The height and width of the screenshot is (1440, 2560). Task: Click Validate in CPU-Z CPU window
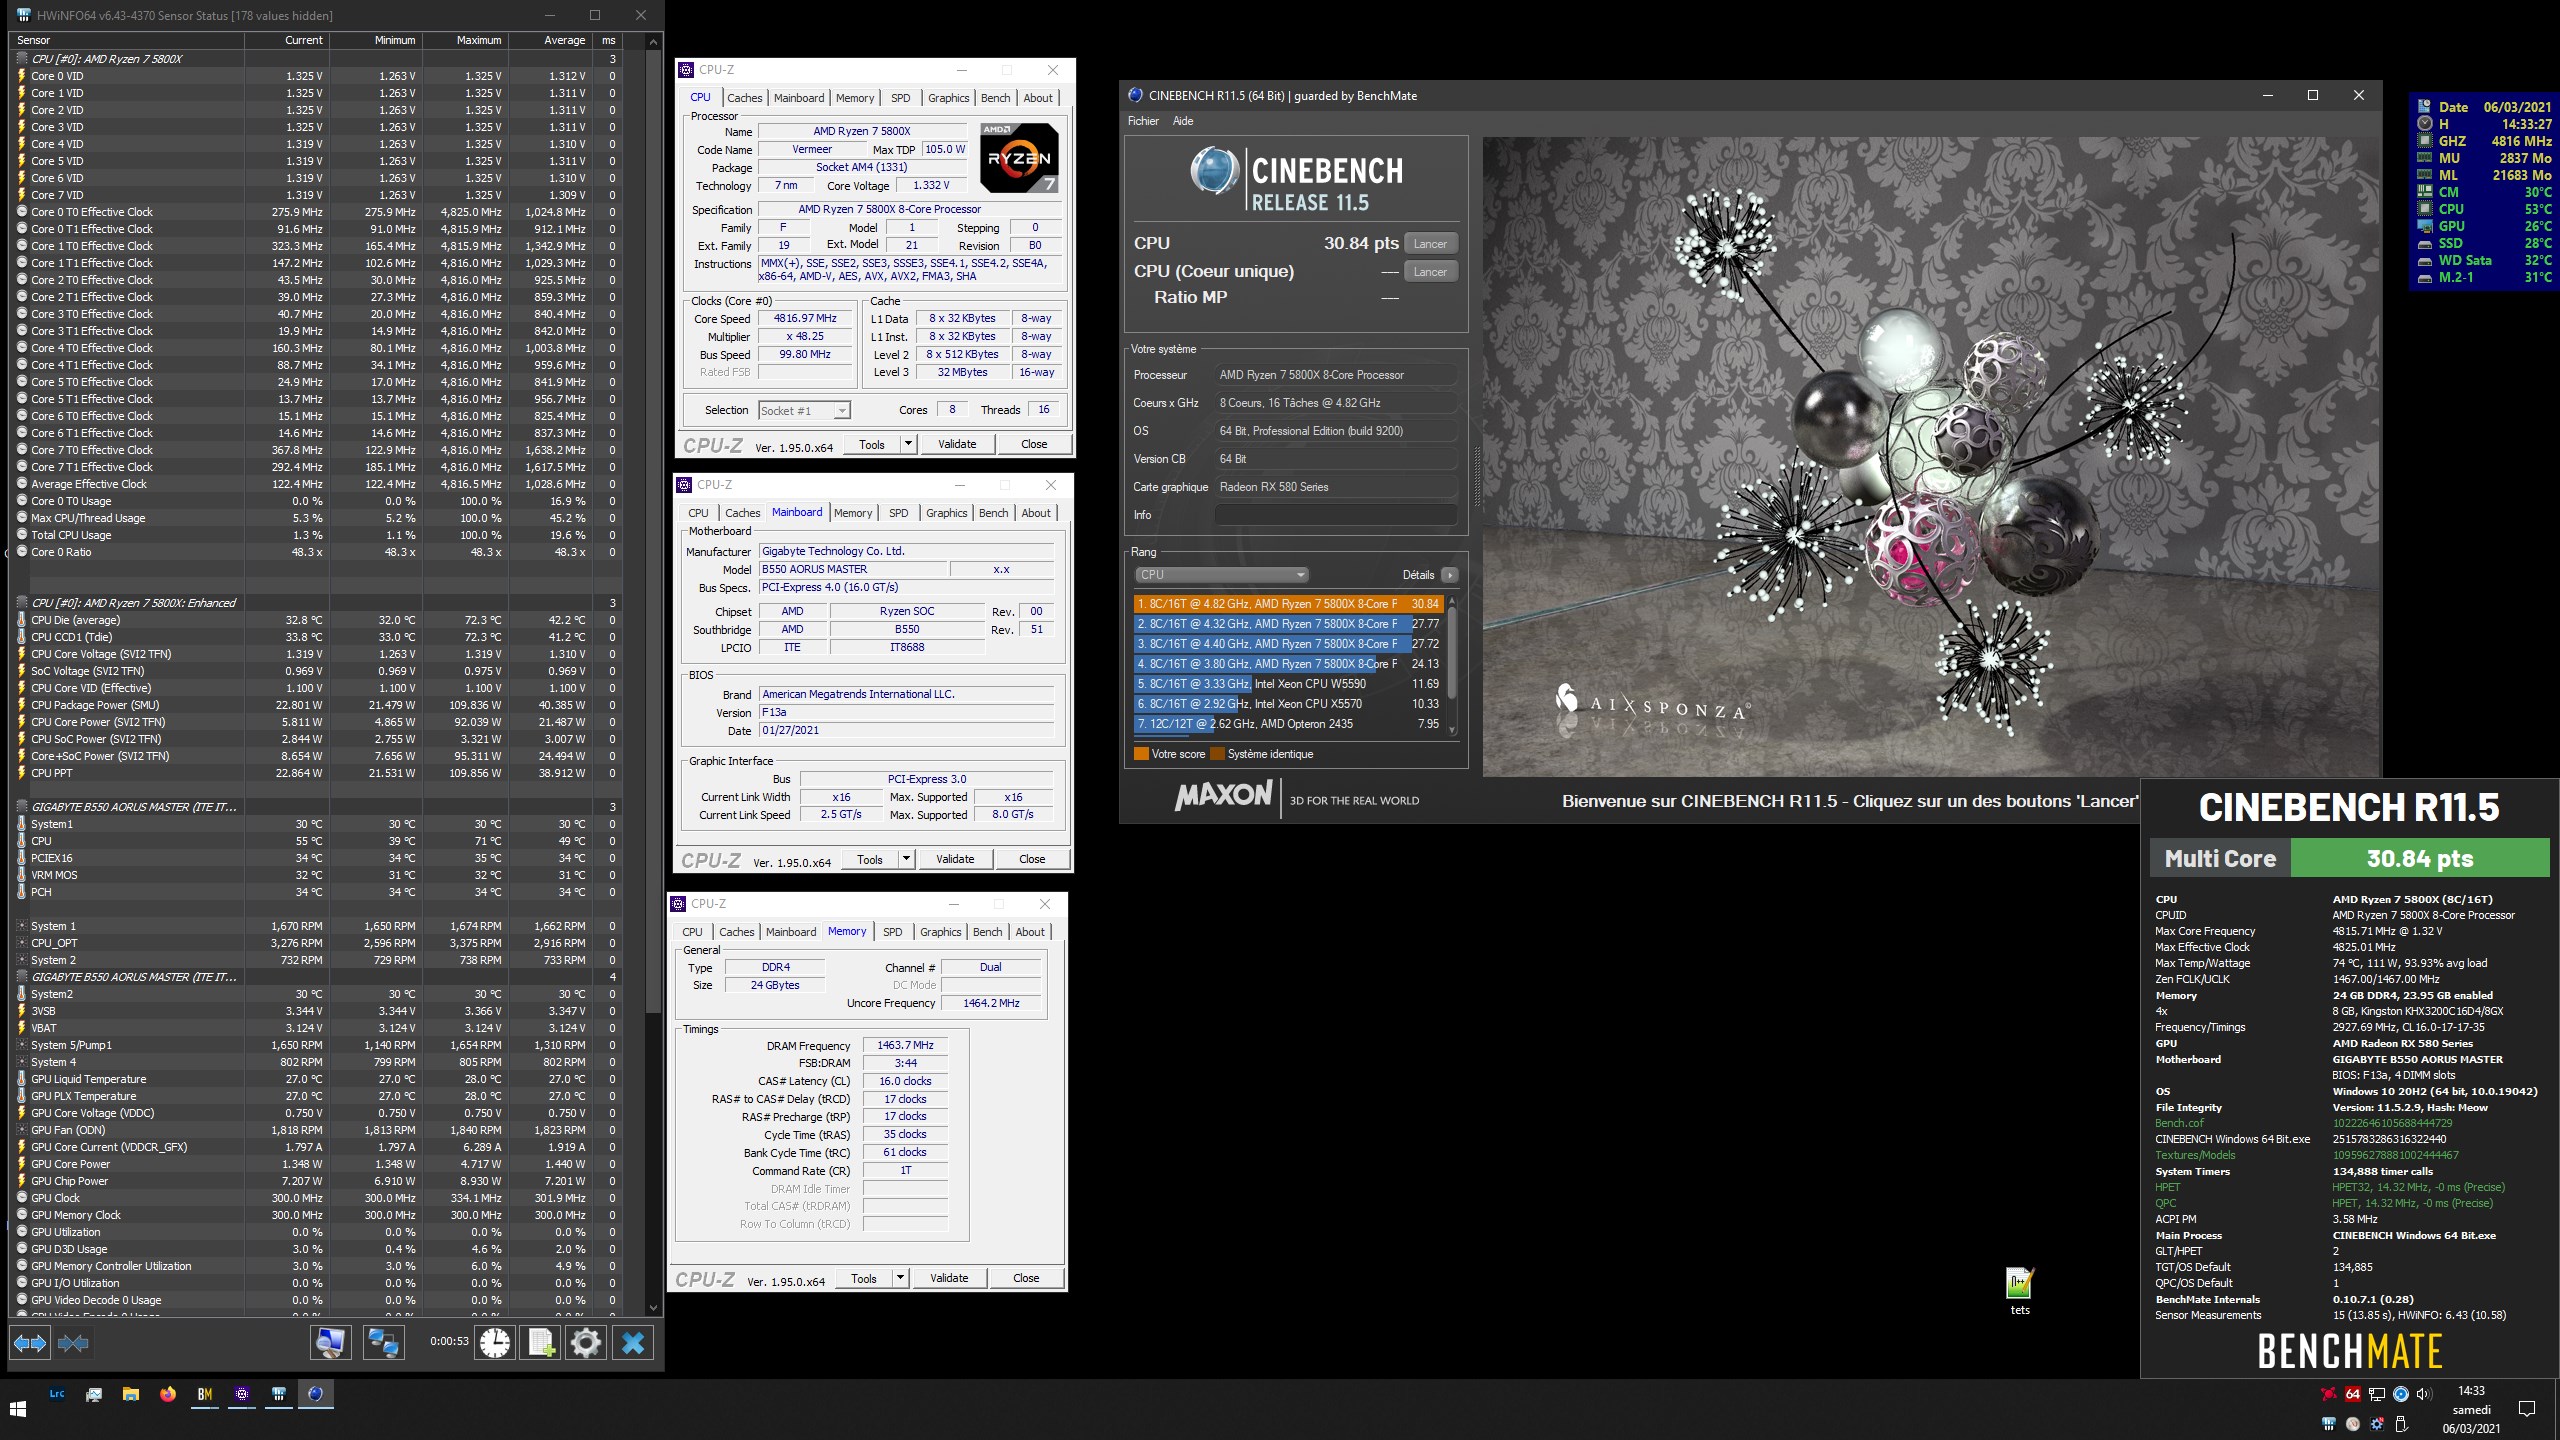click(x=957, y=444)
